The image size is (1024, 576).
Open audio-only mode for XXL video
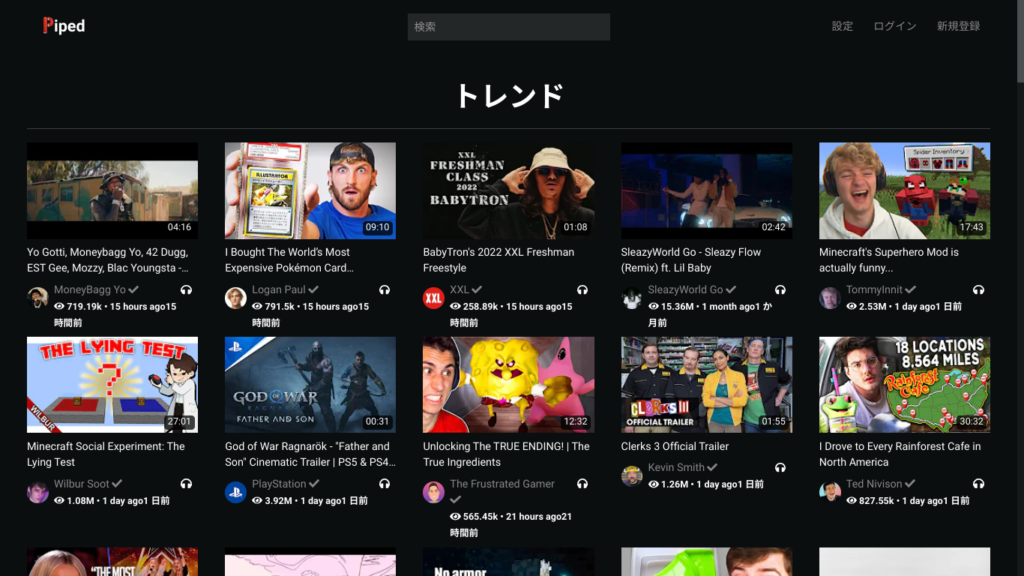click(582, 290)
